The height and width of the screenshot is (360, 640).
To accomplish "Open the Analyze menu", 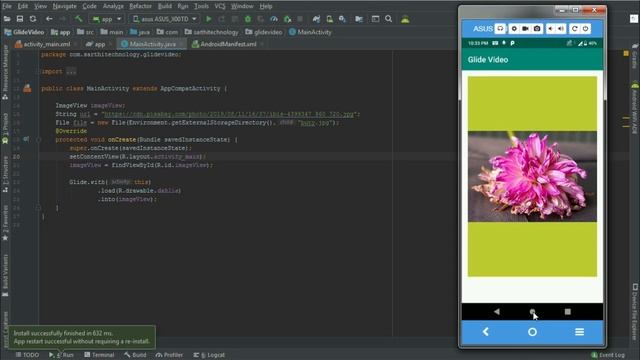I will coord(113,6).
